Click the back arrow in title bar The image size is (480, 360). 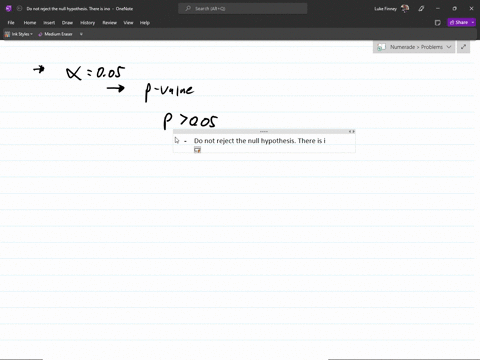coord(19,9)
